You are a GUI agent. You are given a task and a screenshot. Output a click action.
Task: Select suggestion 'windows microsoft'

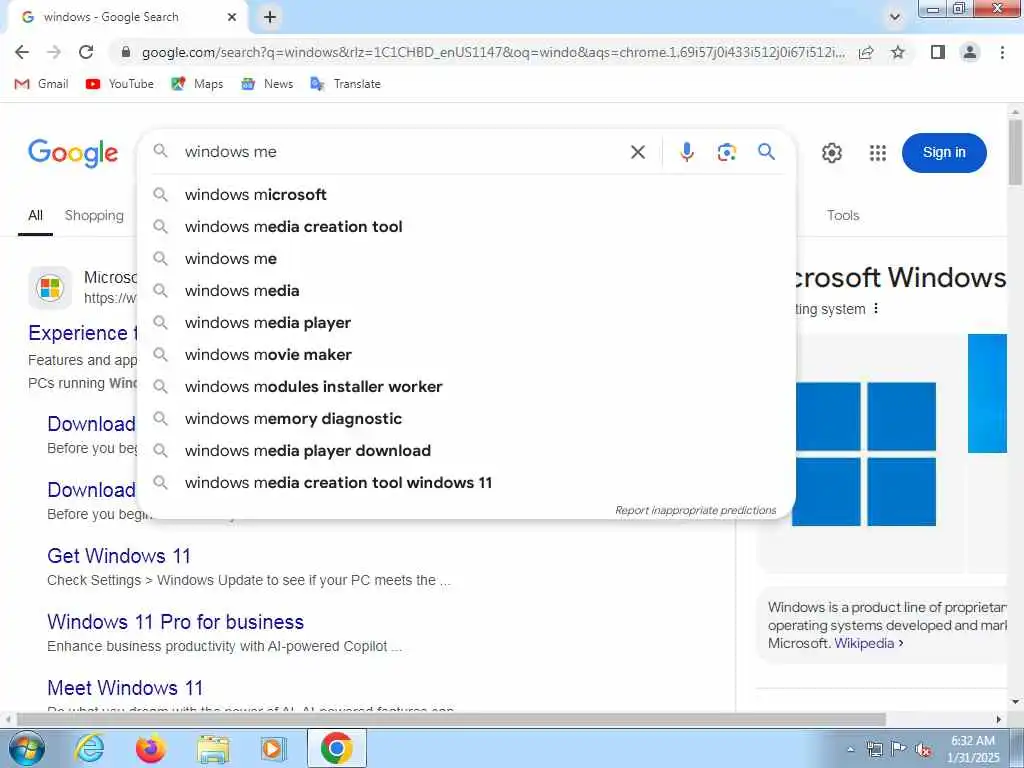[x=467, y=195]
